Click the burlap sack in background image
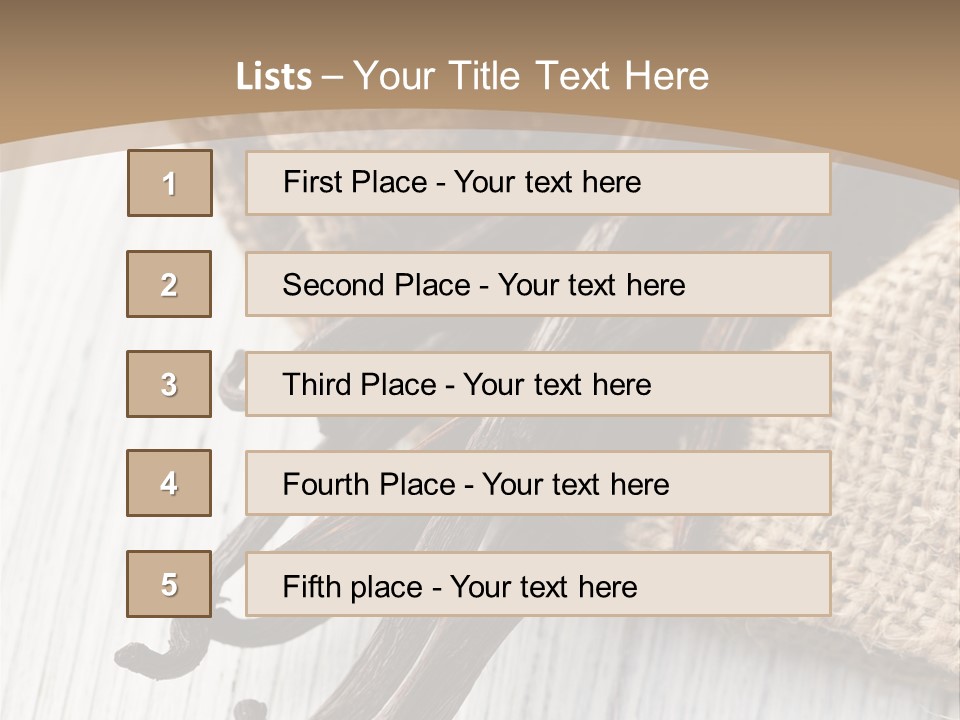 pyautogui.click(x=869, y=429)
